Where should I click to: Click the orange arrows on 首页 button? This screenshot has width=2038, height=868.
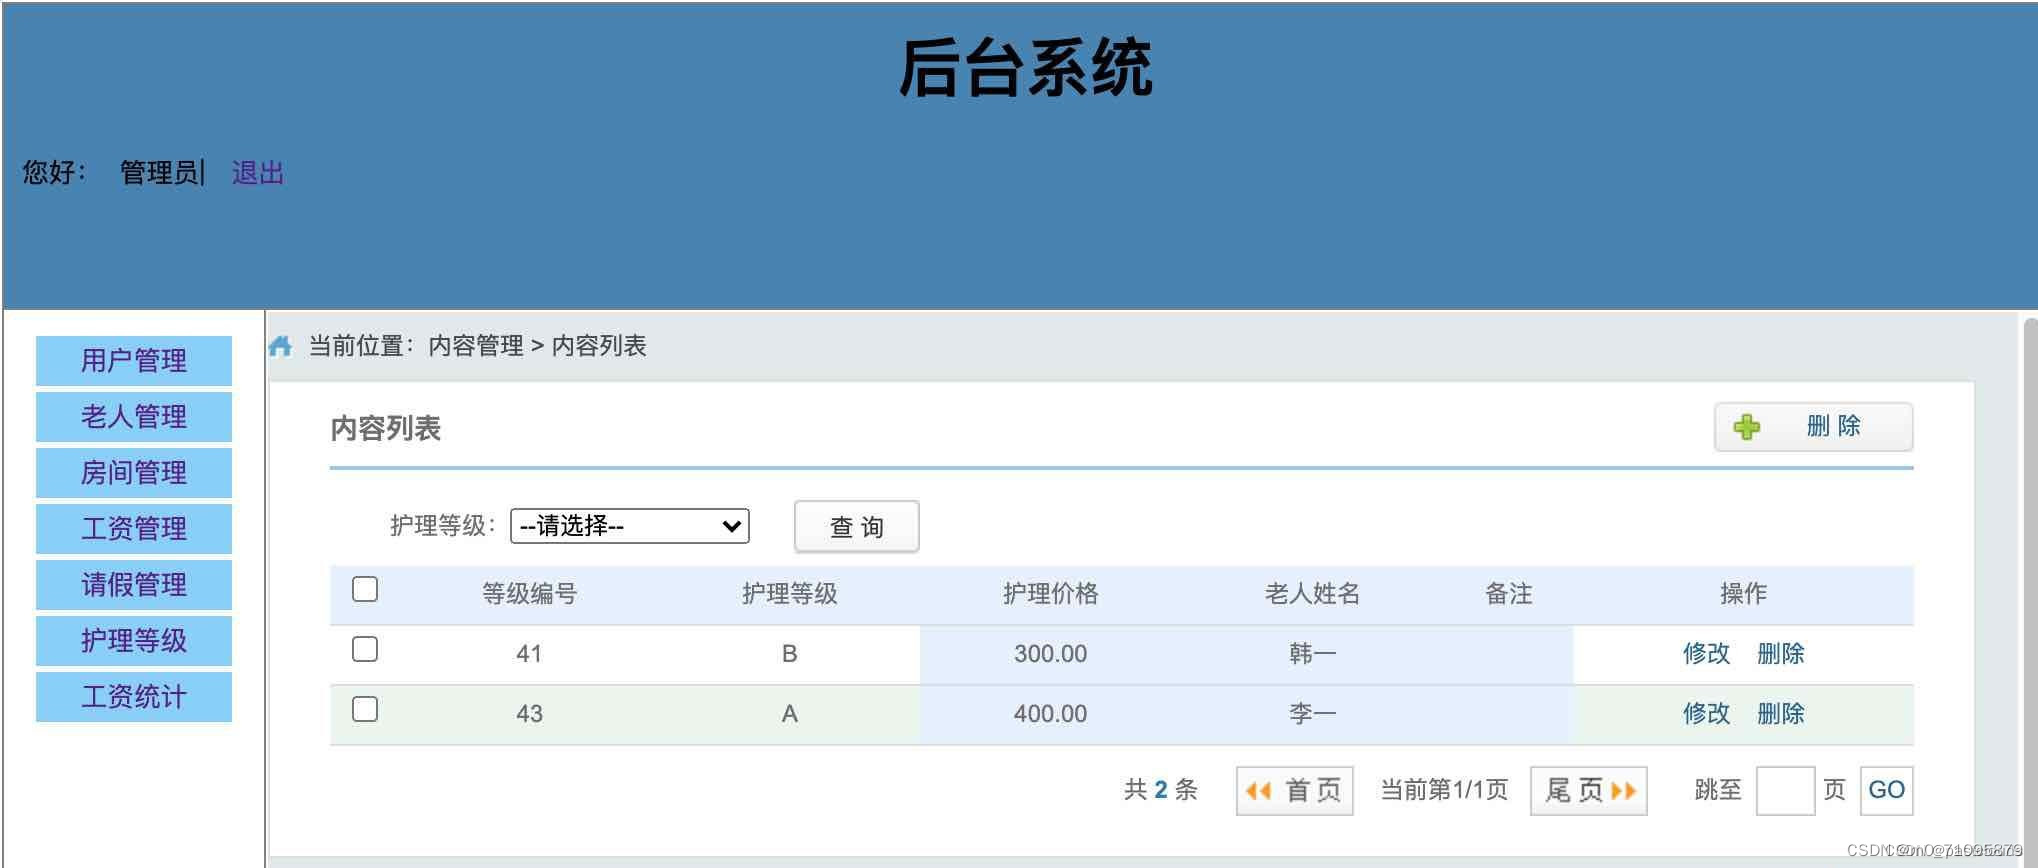tap(1258, 791)
